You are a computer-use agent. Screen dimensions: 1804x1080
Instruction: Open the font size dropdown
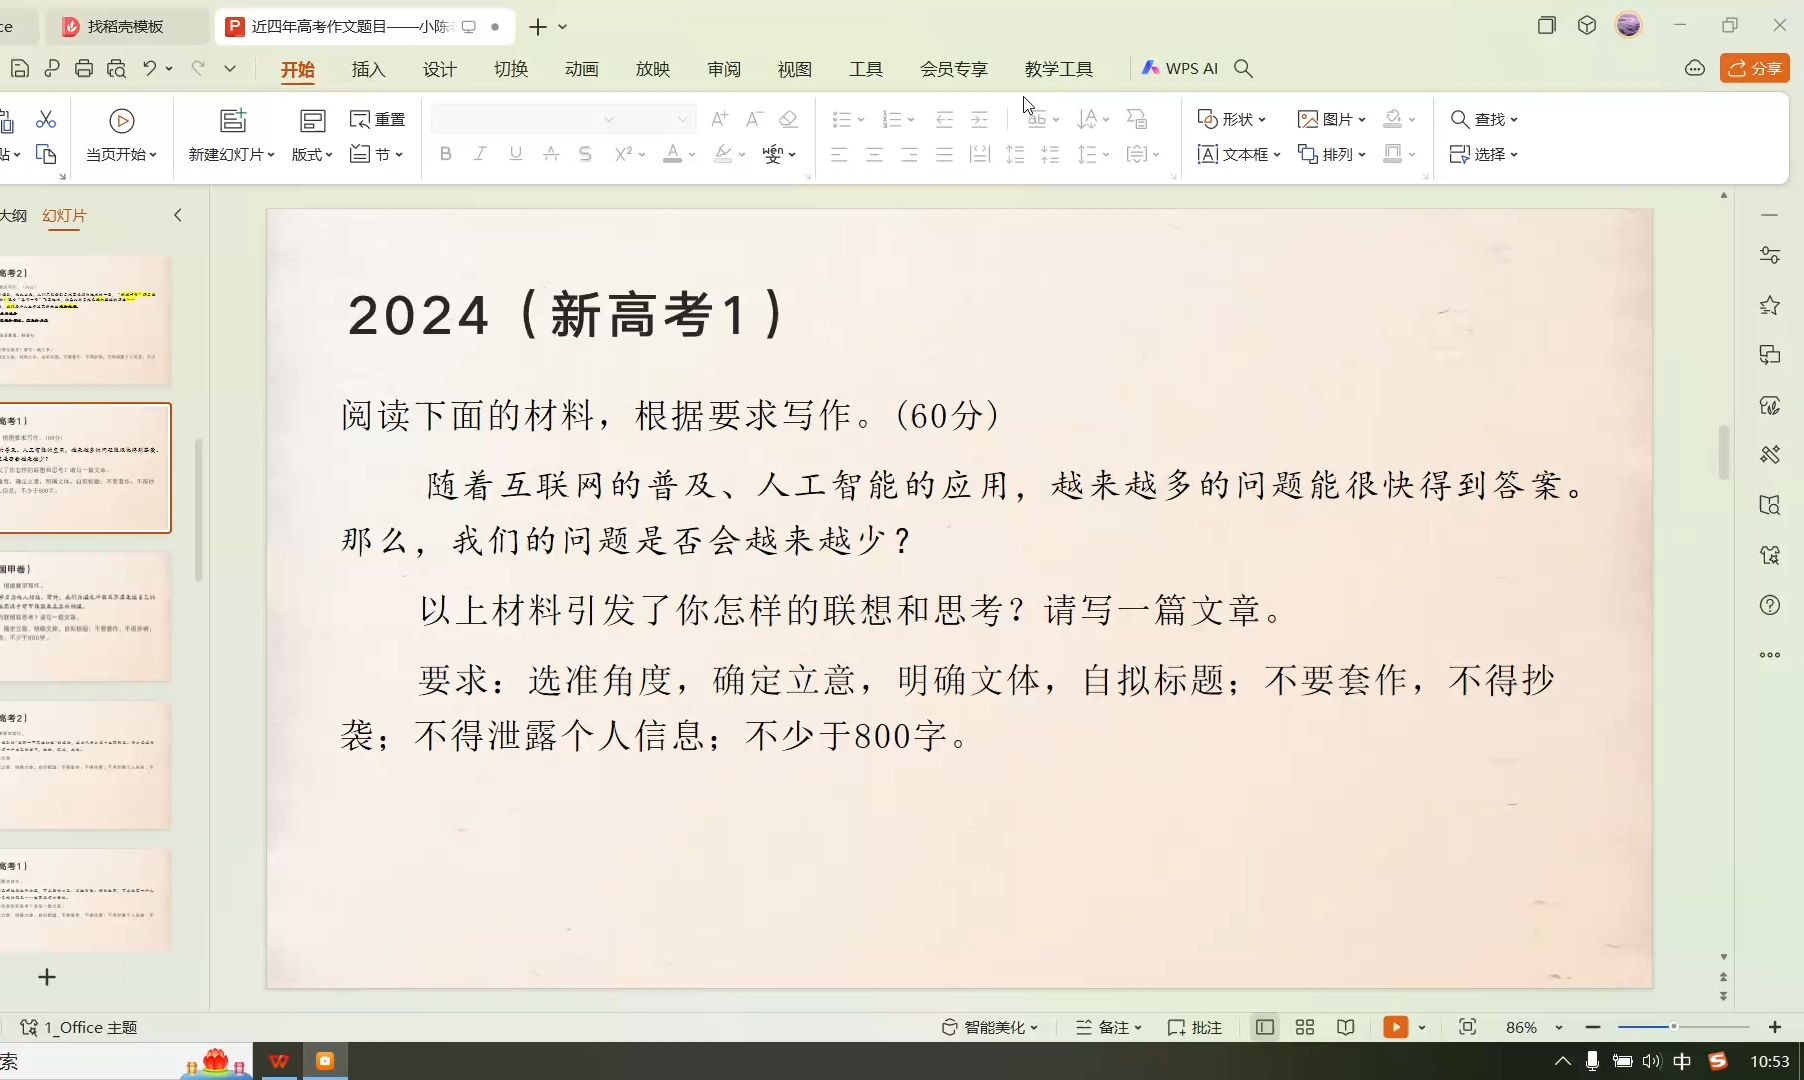coord(682,119)
